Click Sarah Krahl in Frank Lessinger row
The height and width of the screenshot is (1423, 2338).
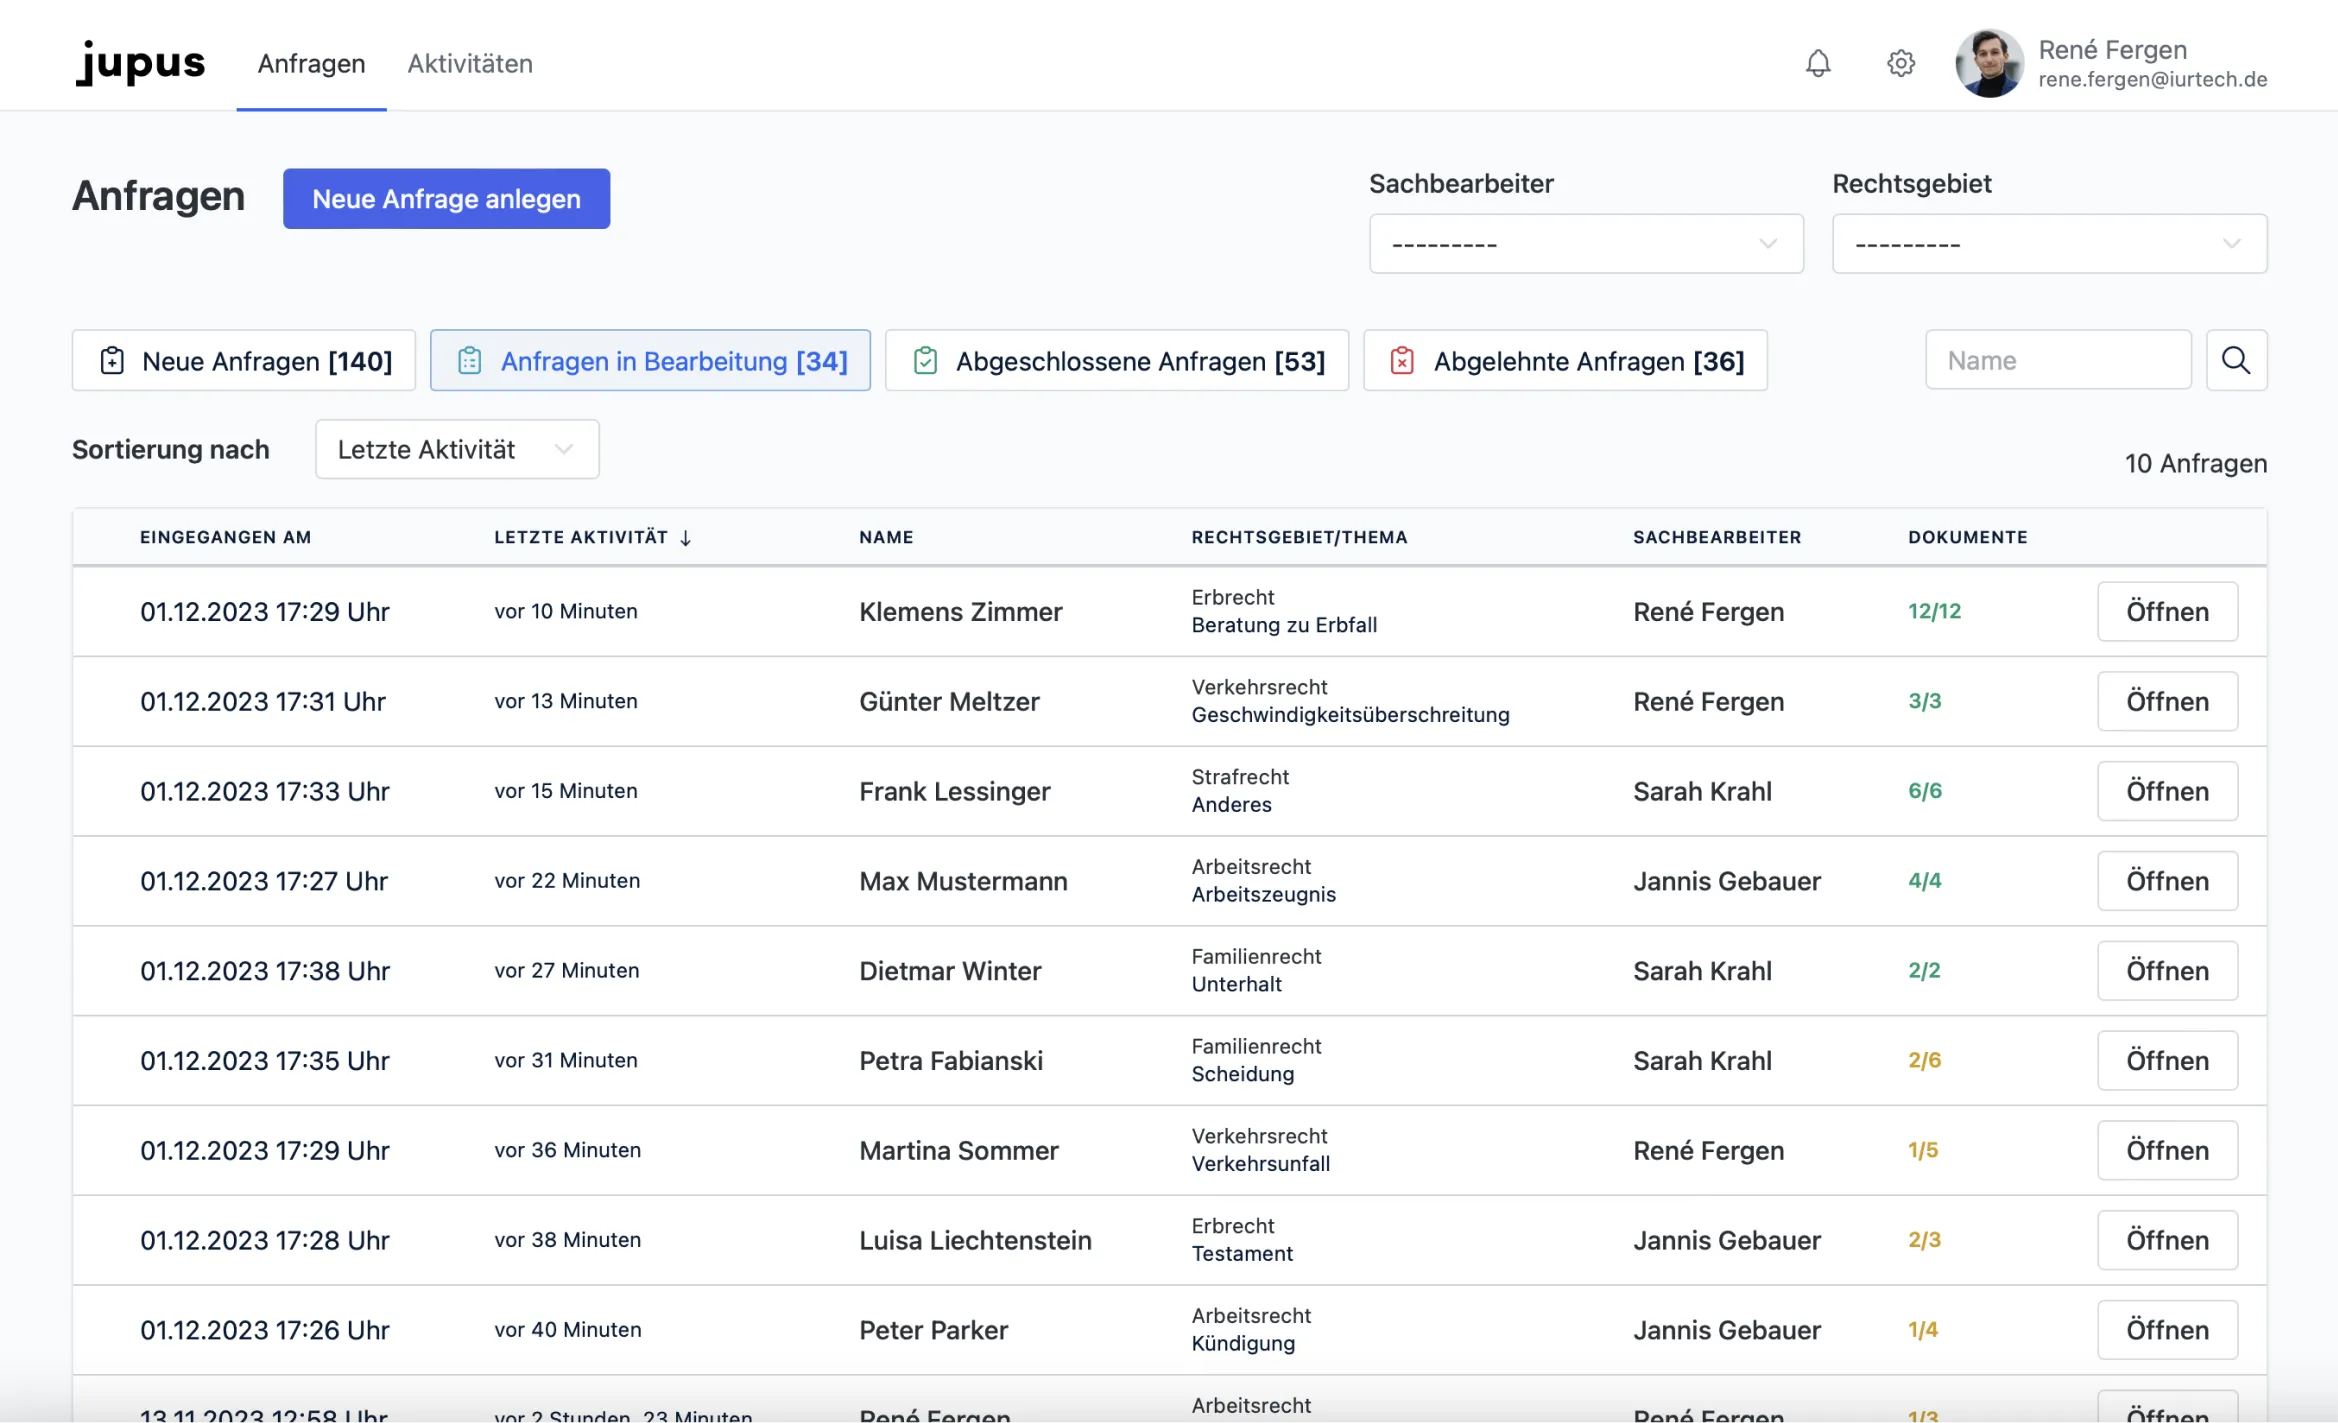click(x=1702, y=791)
